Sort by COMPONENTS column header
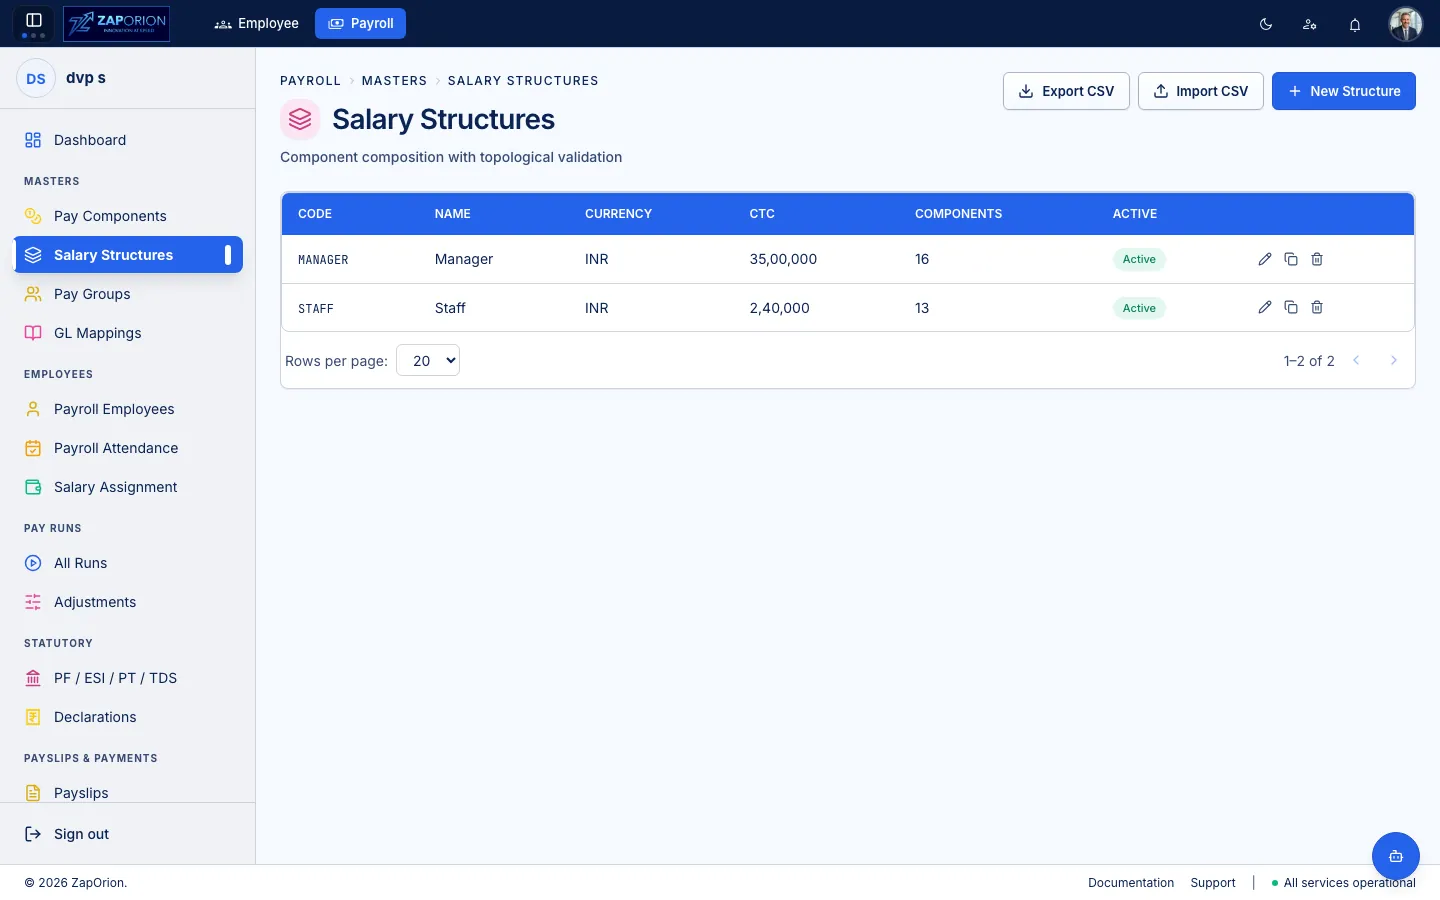Image resolution: width=1440 pixels, height=900 pixels. pyautogui.click(x=958, y=214)
